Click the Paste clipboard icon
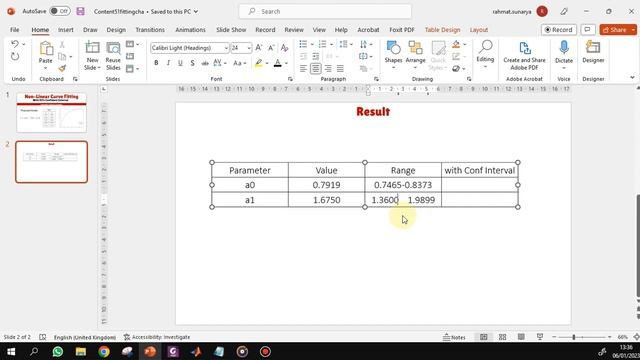Viewport: 640px width, 360px height. [46, 49]
